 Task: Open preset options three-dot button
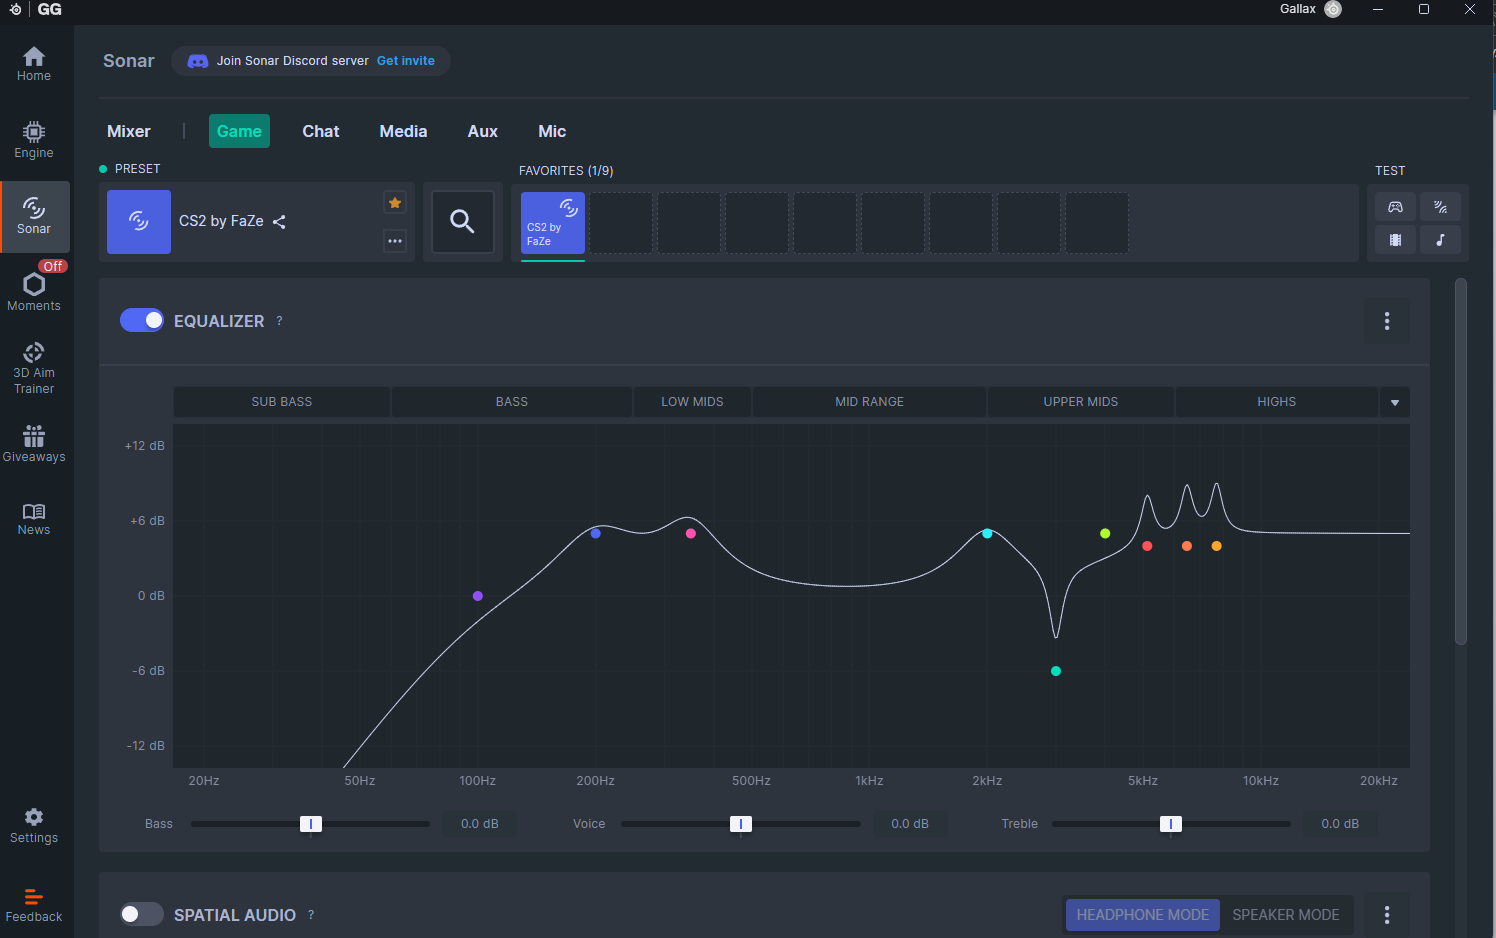[395, 241]
